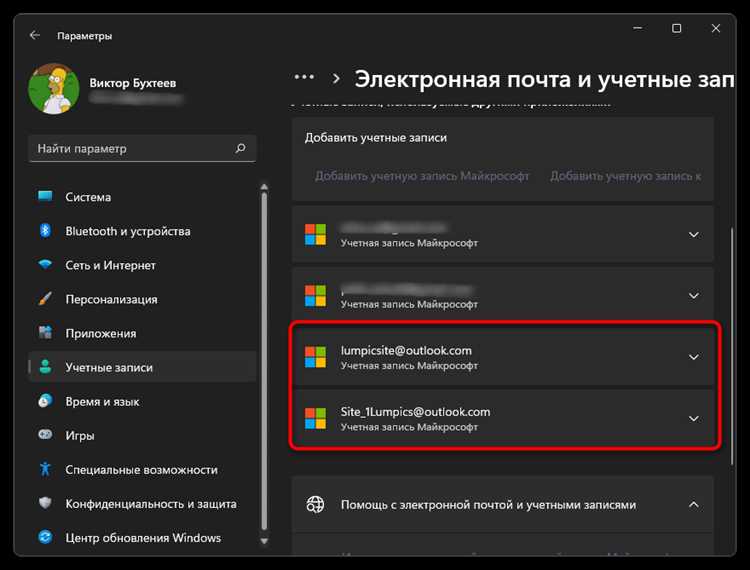
Task: Click the sidebar scrollbar track
Action: (264, 361)
